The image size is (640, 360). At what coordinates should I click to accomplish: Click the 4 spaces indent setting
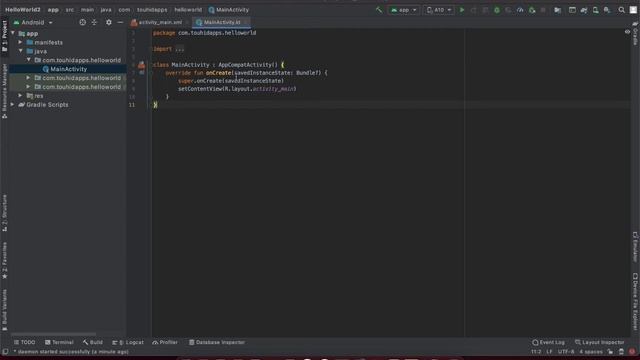click(x=591, y=351)
